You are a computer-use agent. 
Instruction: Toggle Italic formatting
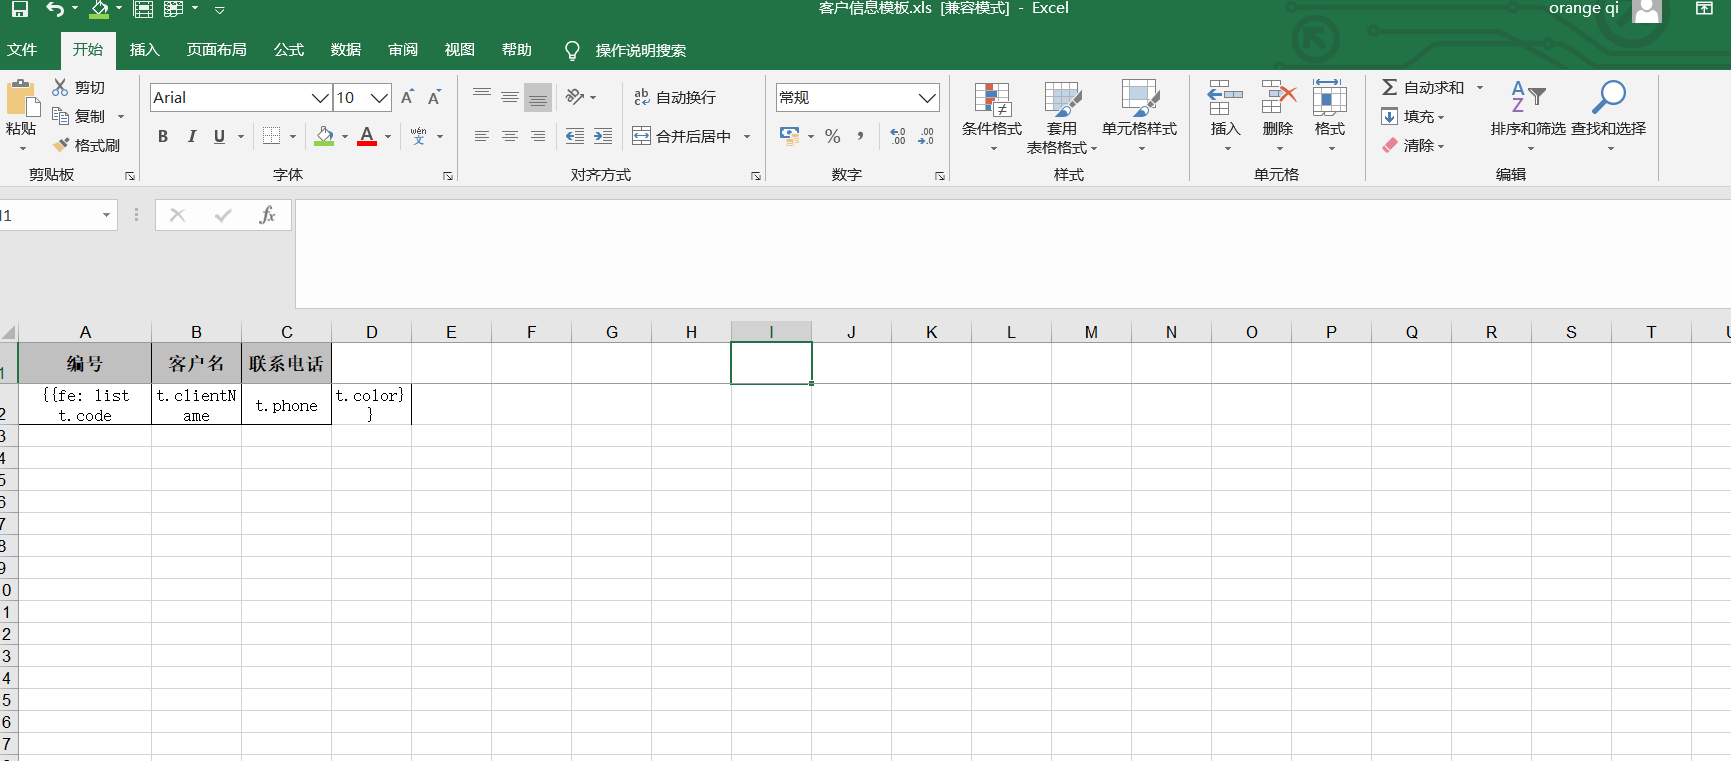click(x=191, y=136)
